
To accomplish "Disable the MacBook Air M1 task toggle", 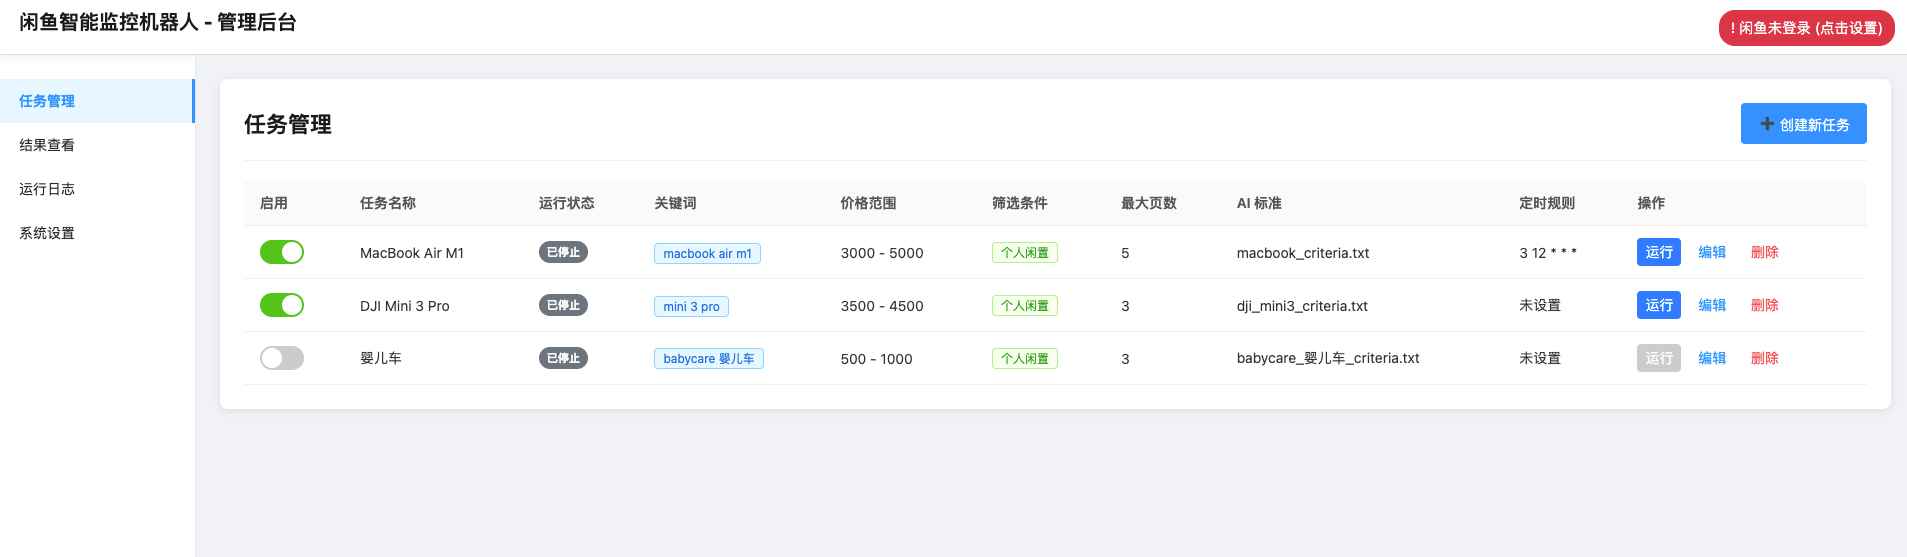I will tap(281, 252).
